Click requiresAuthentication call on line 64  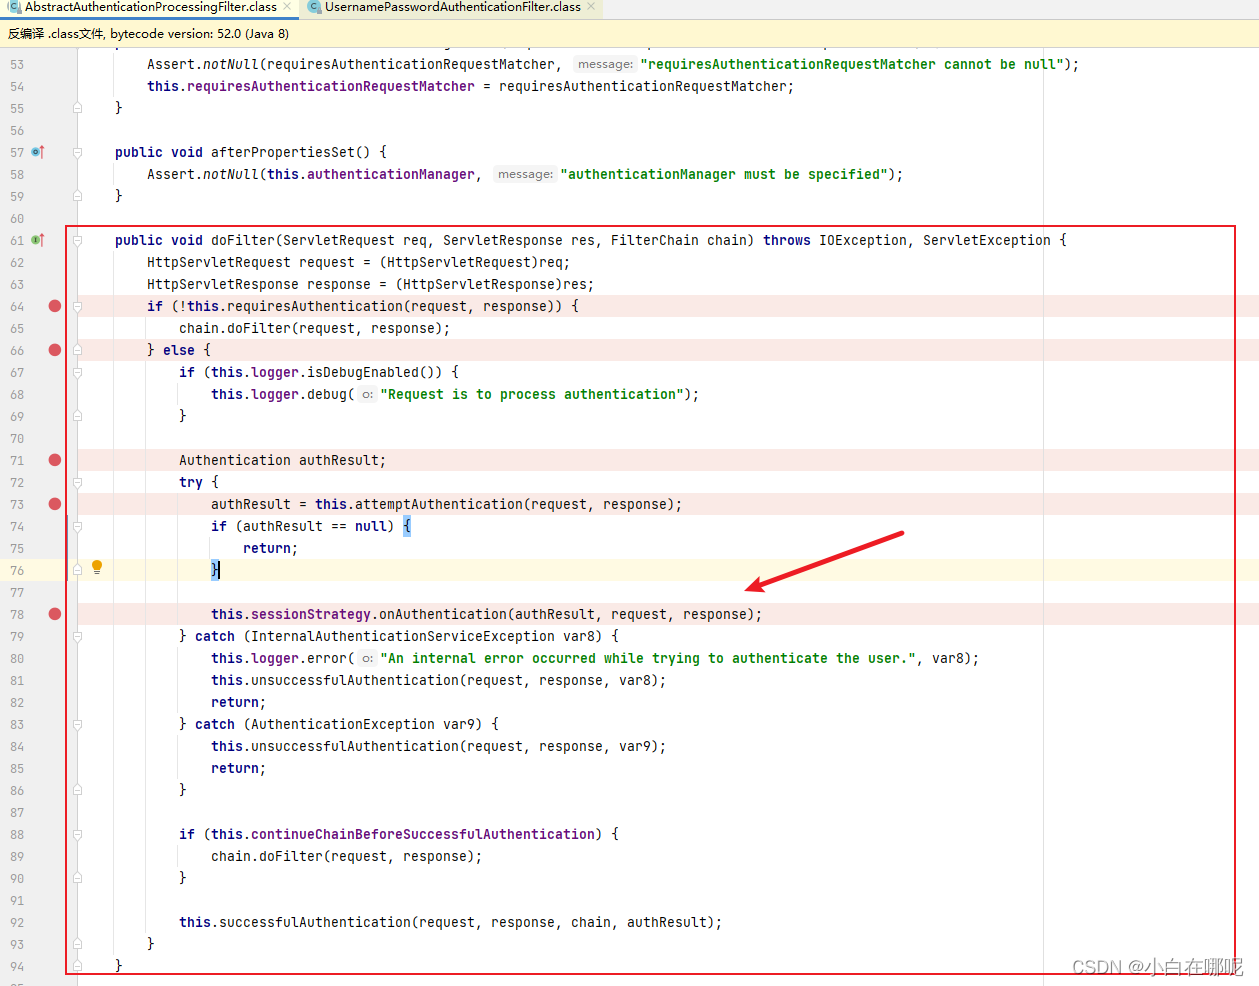click(314, 306)
